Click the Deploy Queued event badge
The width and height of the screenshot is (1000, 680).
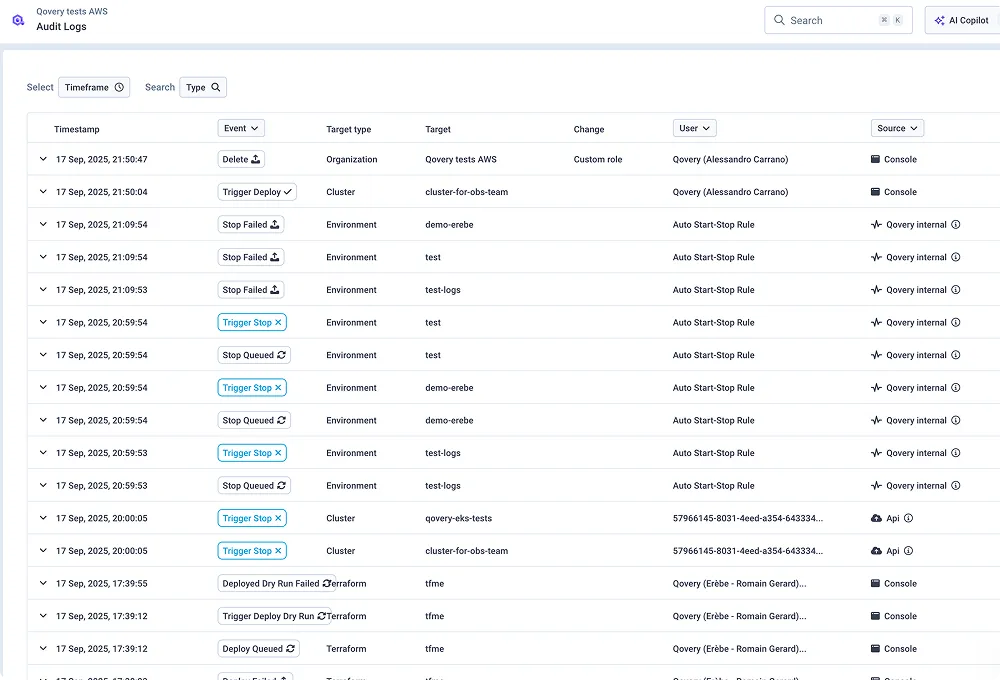click(x=258, y=649)
